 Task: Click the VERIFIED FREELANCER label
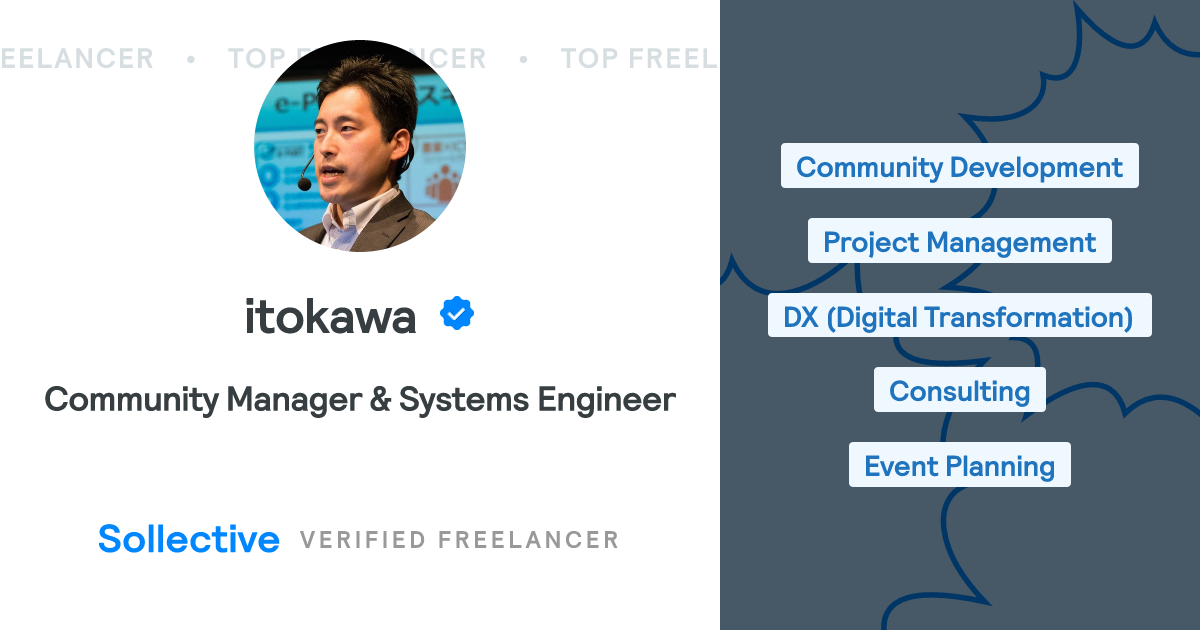click(459, 540)
